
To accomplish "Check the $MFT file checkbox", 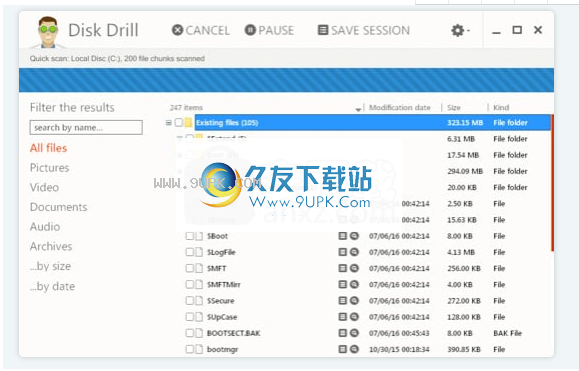I will click(x=189, y=268).
